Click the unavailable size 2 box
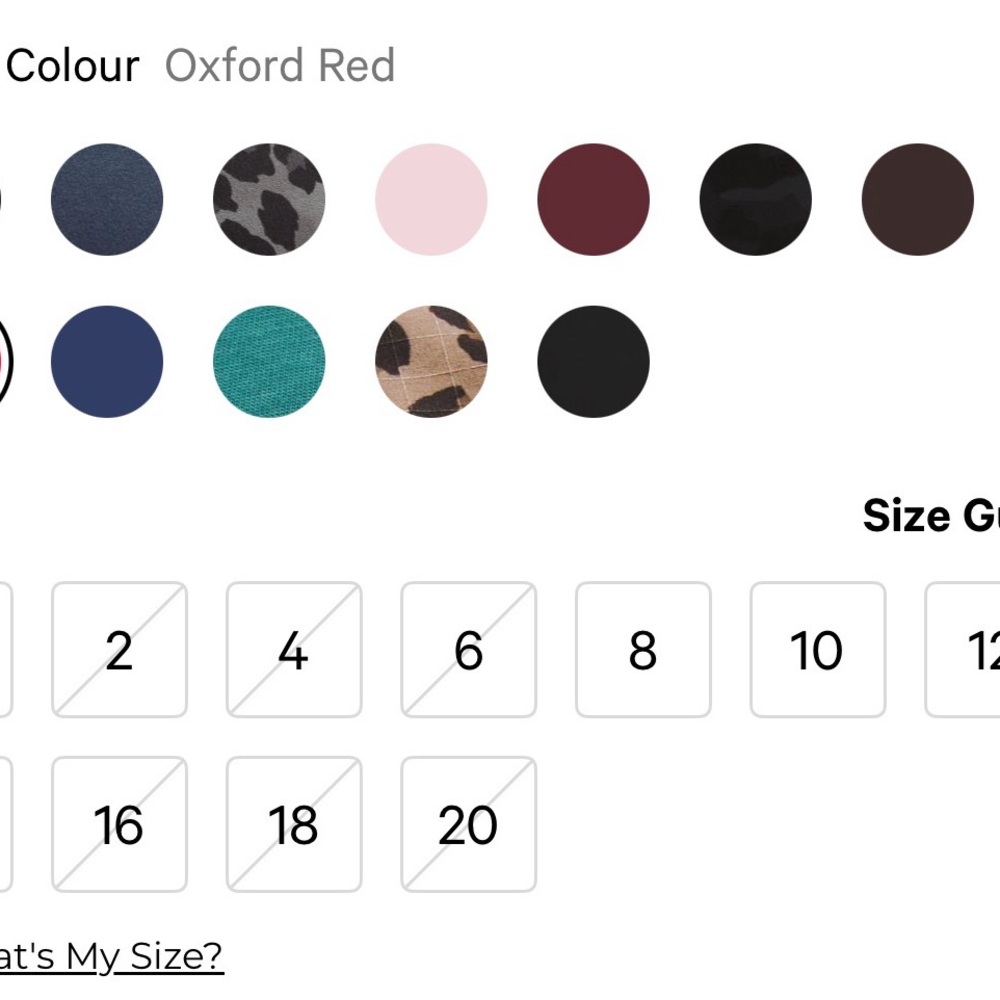 tap(119, 649)
